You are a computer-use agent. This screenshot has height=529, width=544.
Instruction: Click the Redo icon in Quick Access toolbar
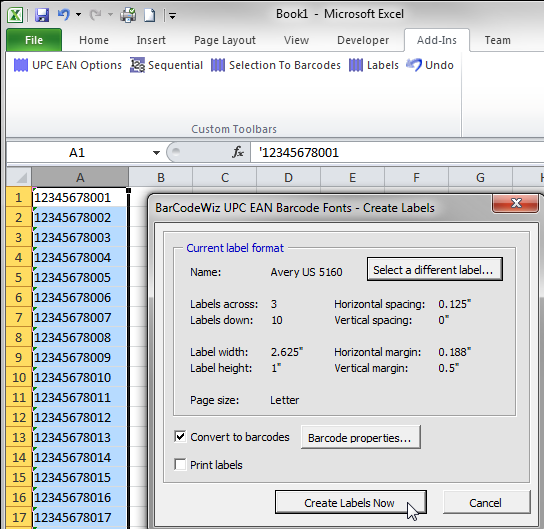(95, 15)
